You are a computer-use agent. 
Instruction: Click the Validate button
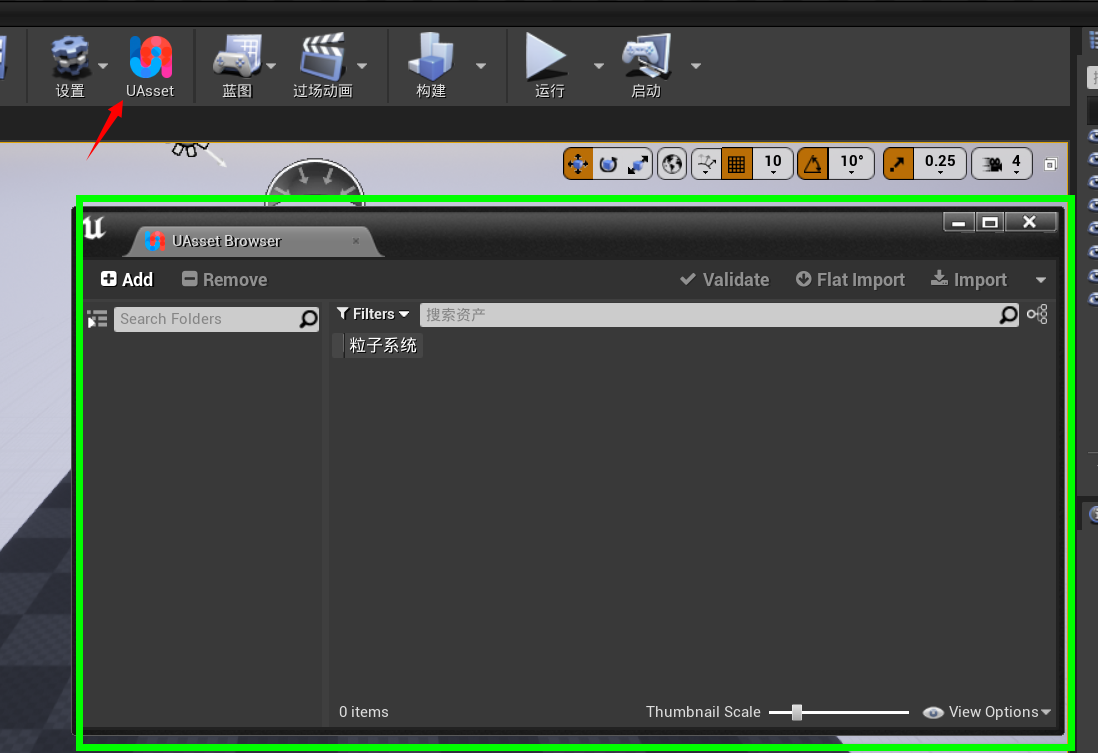click(x=725, y=279)
